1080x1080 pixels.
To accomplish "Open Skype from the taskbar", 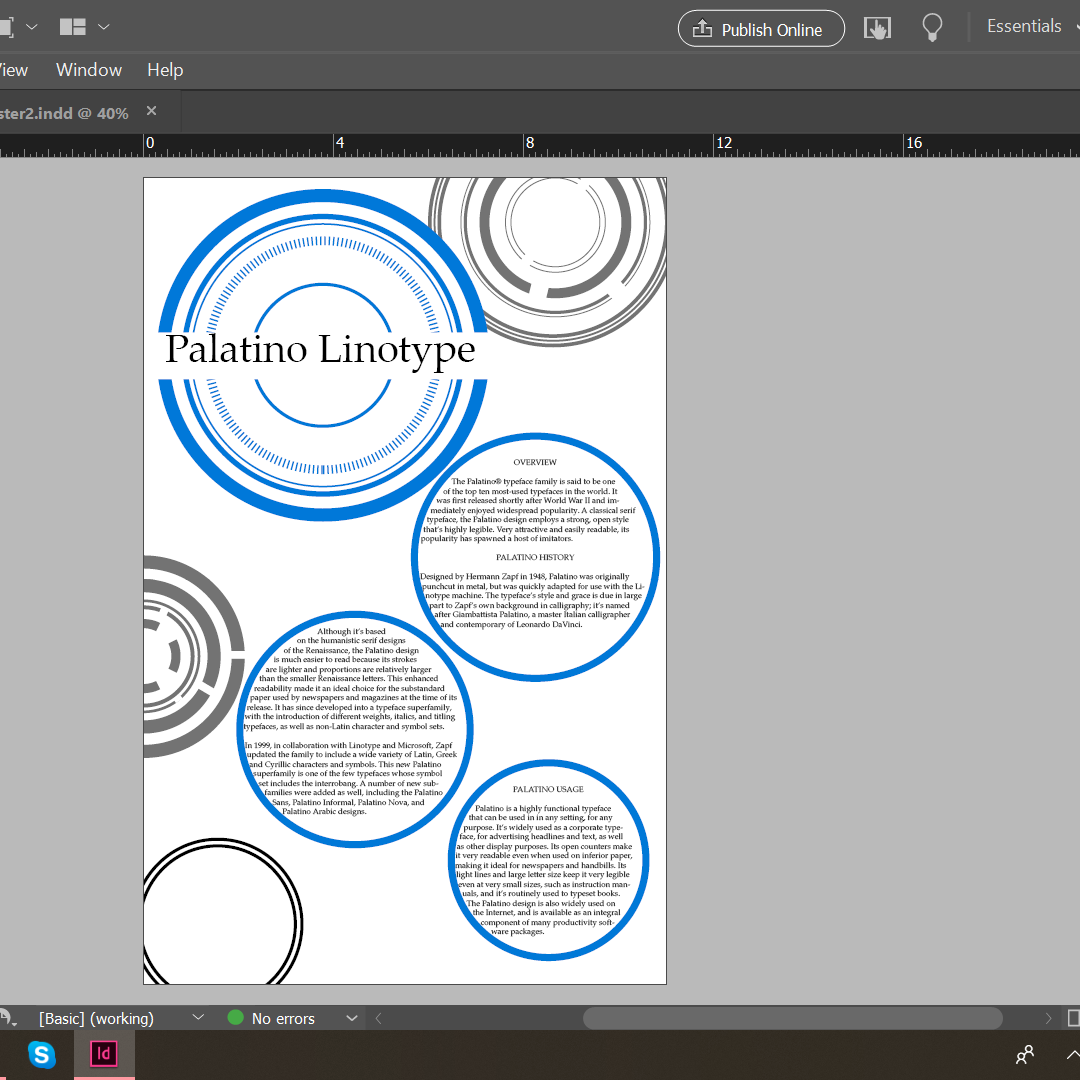I will pos(41,1055).
